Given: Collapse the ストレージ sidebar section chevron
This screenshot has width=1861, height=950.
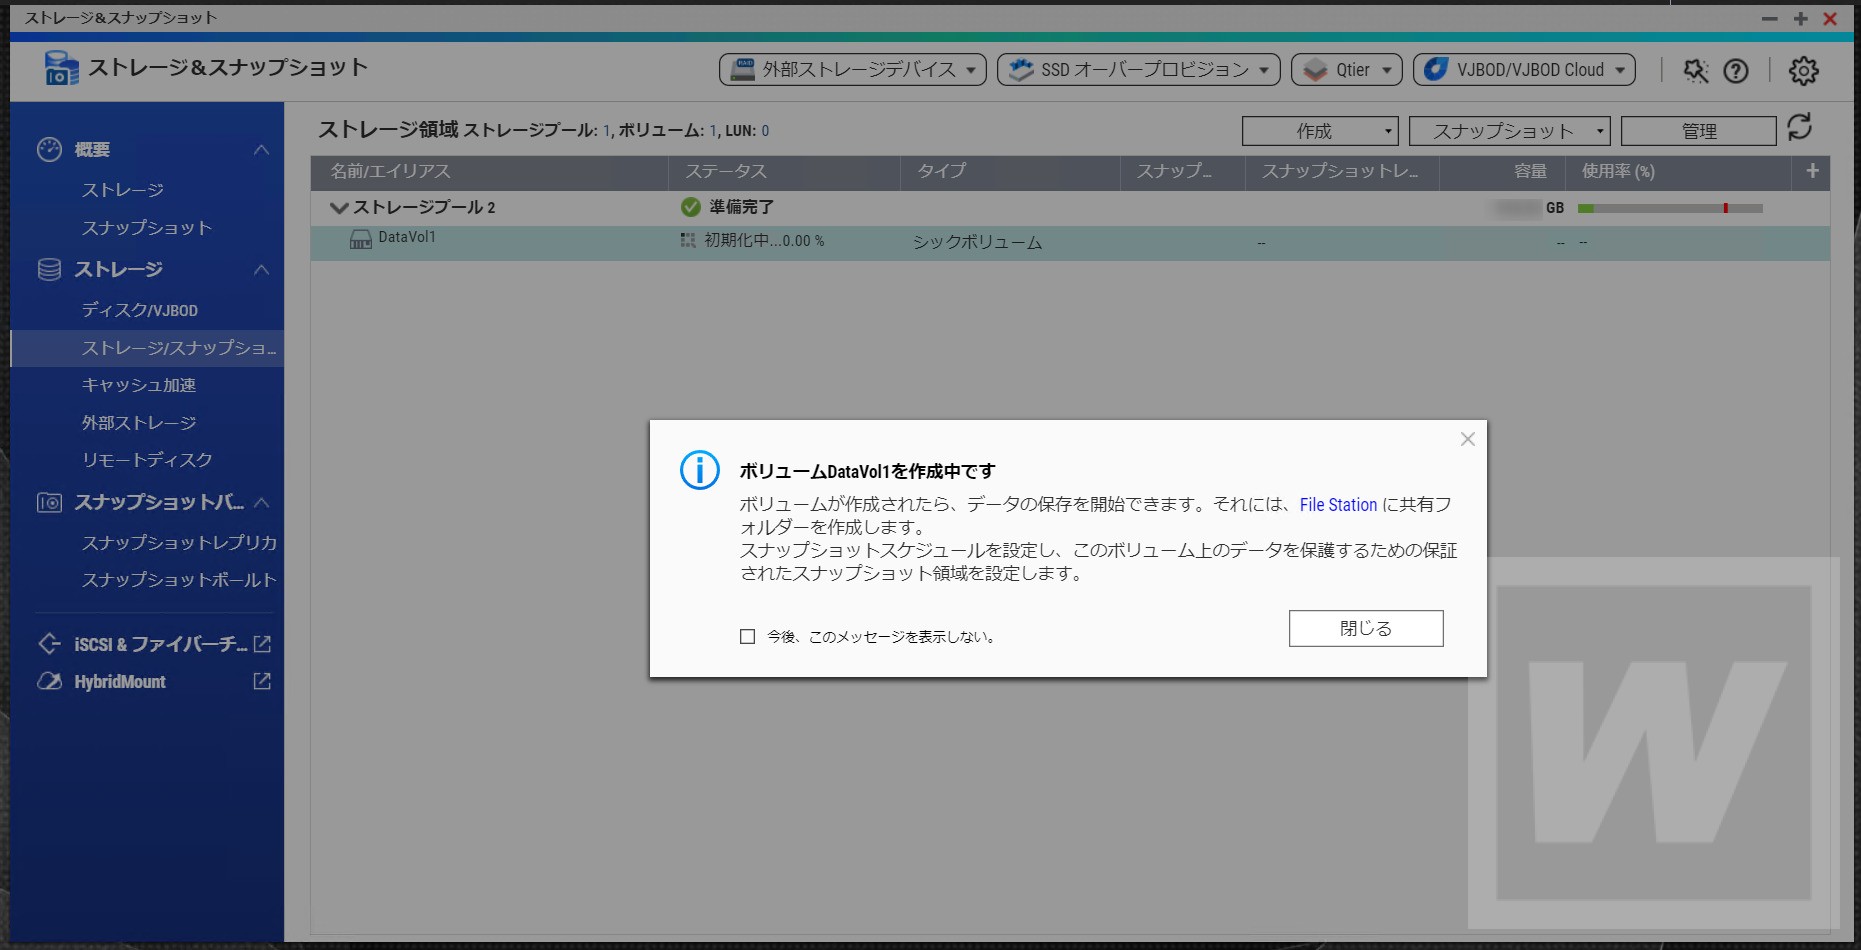Looking at the screenshot, I should 262,270.
